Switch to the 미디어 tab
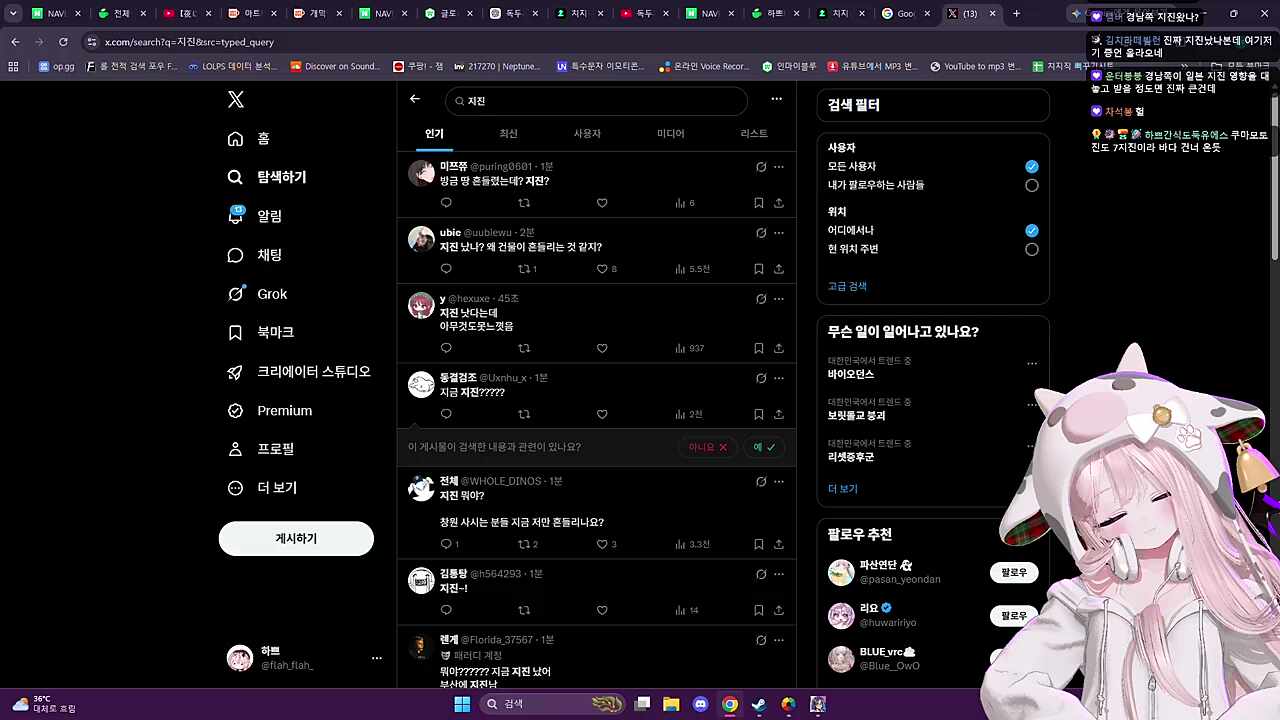The height and width of the screenshot is (720, 1280). [671, 134]
